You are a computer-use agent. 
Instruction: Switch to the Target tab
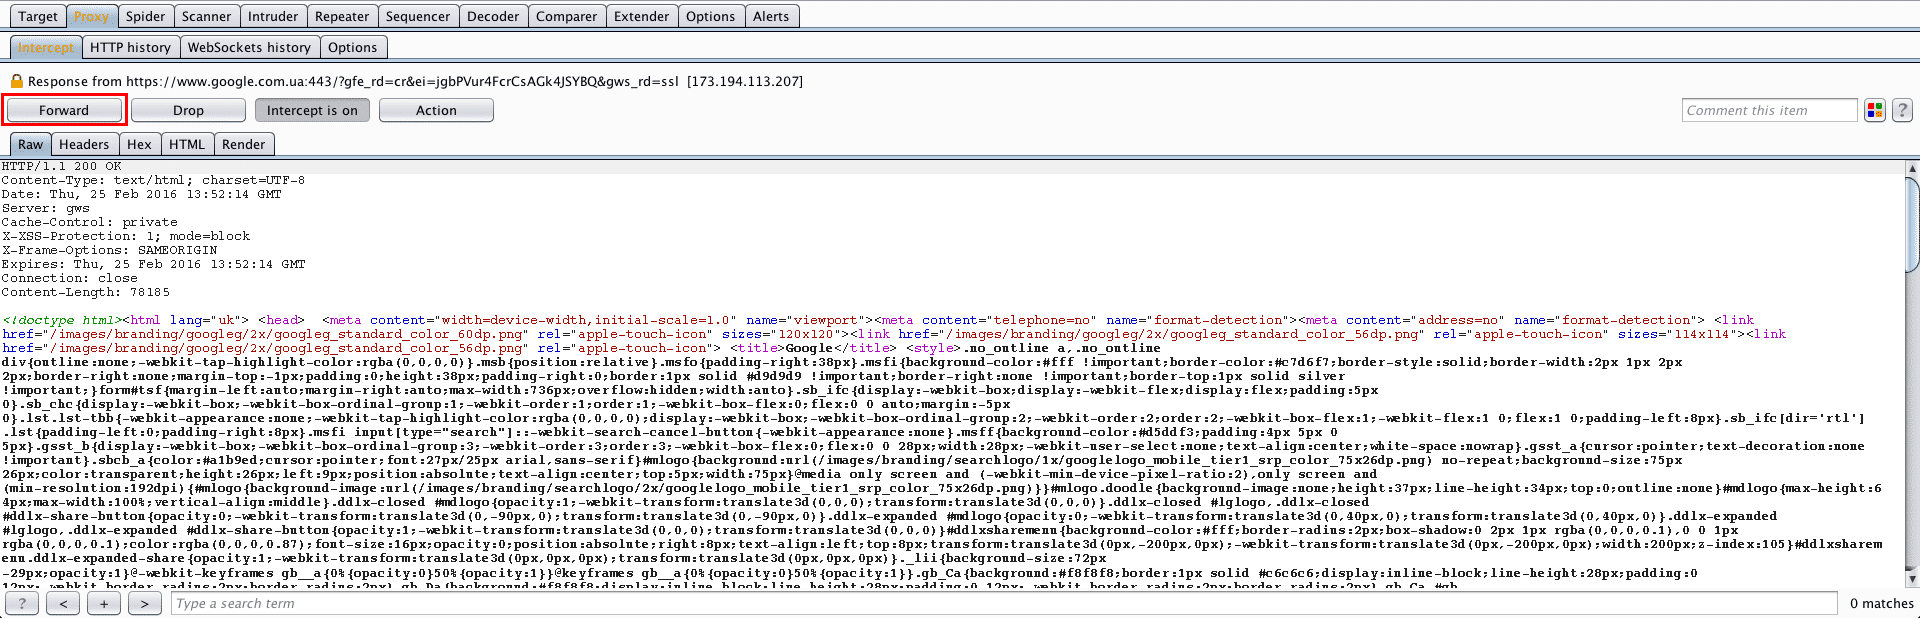pyautogui.click(x=38, y=16)
